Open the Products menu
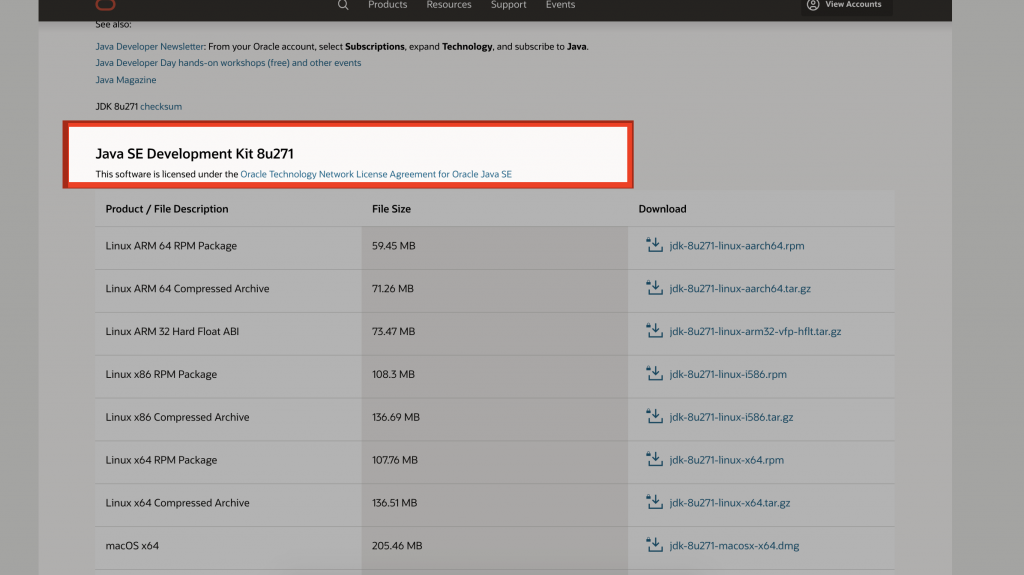Viewport: 1024px width, 575px height. click(387, 5)
